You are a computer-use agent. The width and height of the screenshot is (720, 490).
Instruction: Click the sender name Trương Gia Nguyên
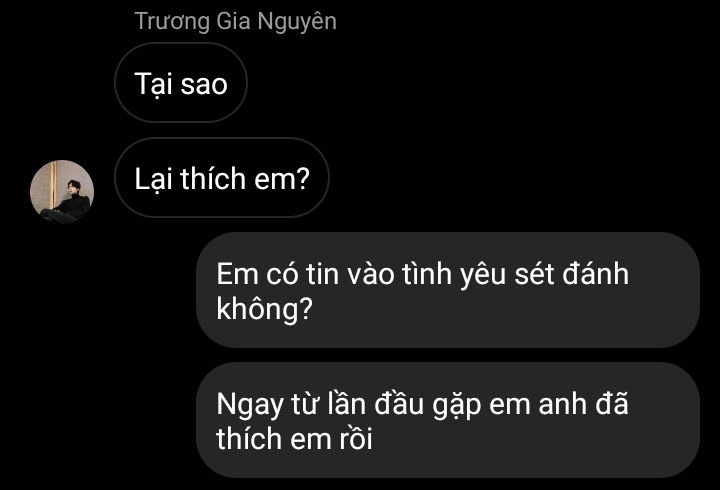[236, 22]
